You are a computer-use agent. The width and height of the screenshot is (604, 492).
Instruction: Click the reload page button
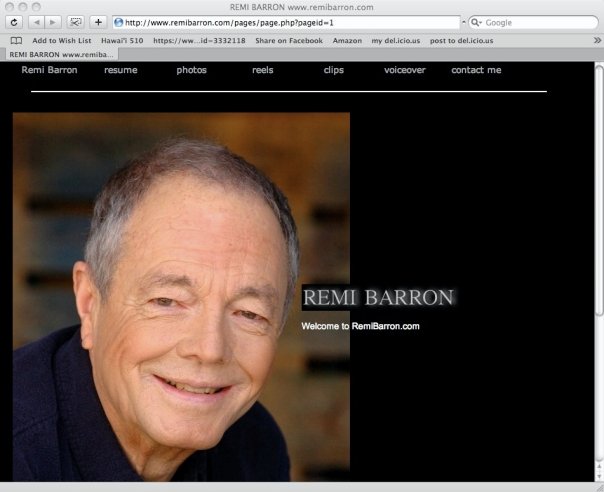[x=15, y=22]
